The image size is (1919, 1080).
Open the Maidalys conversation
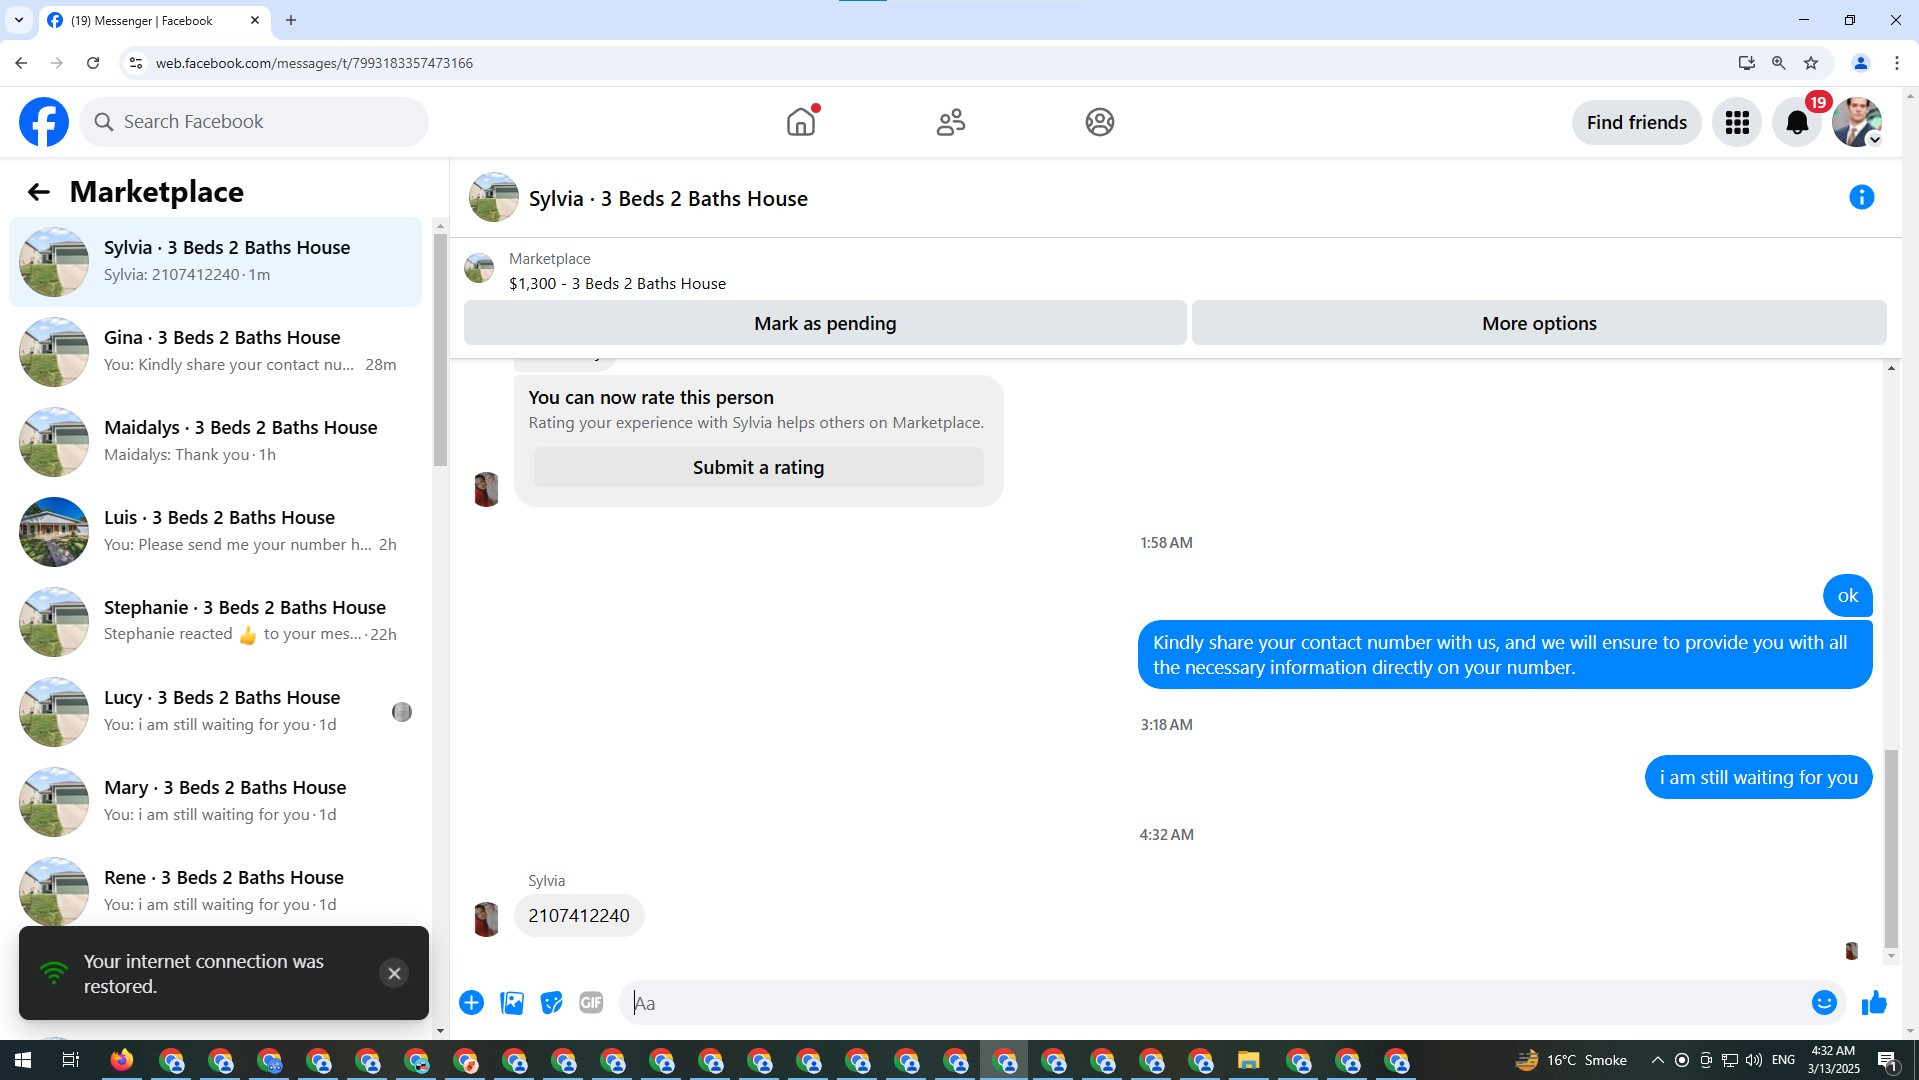(x=216, y=442)
